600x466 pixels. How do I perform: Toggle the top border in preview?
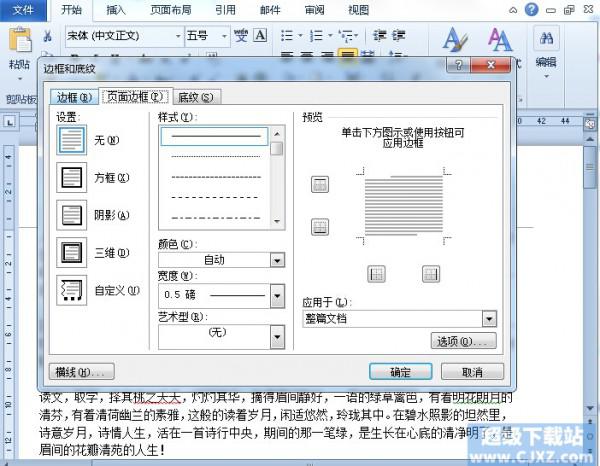tap(320, 184)
